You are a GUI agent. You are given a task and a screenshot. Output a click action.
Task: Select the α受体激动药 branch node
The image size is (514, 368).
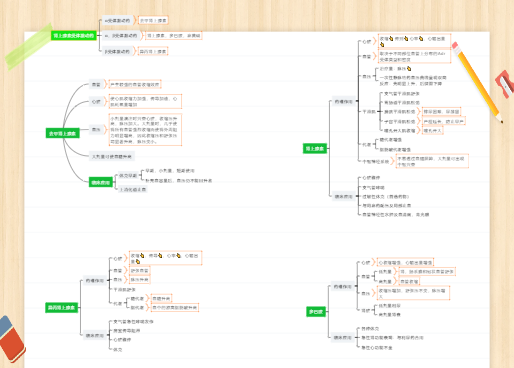(x=117, y=21)
